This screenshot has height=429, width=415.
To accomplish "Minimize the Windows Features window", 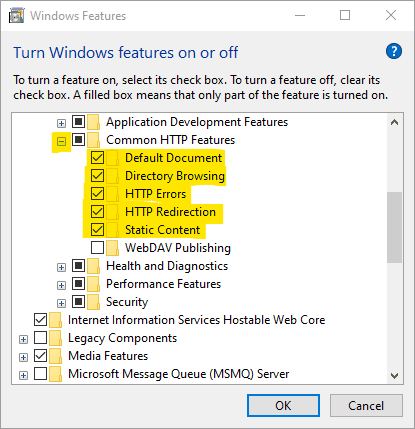I will (x=300, y=15).
